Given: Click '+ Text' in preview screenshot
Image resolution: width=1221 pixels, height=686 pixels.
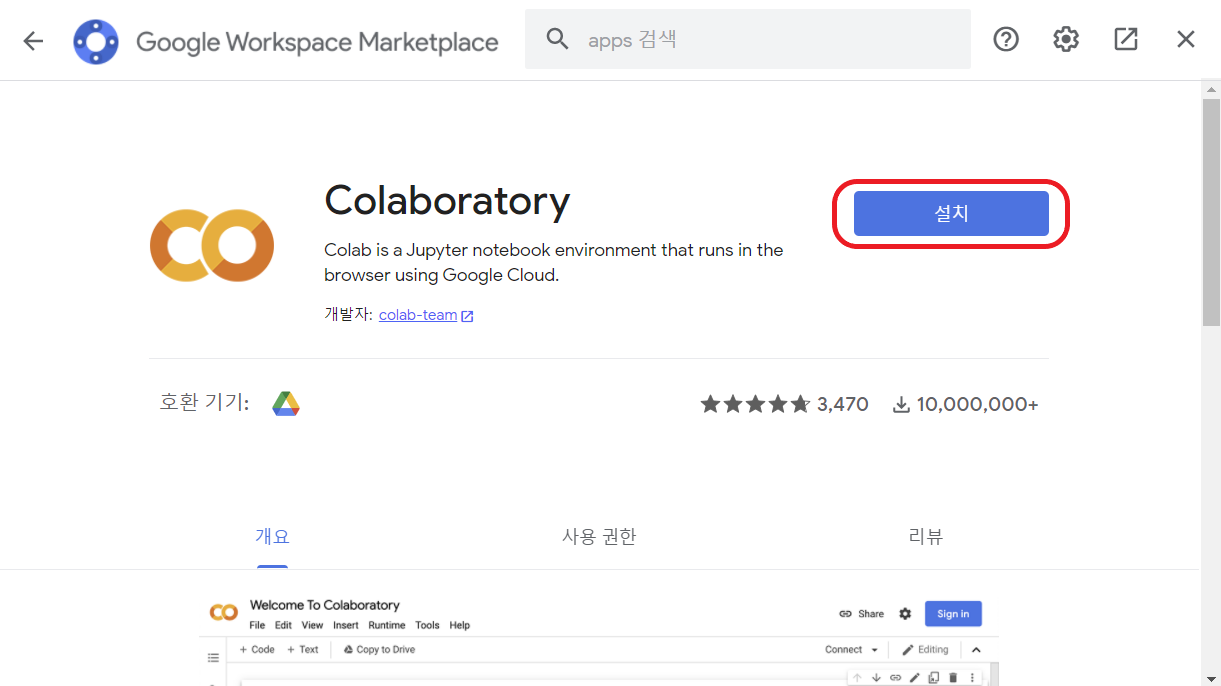Looking at the screenshot, I should click(302, 650).
